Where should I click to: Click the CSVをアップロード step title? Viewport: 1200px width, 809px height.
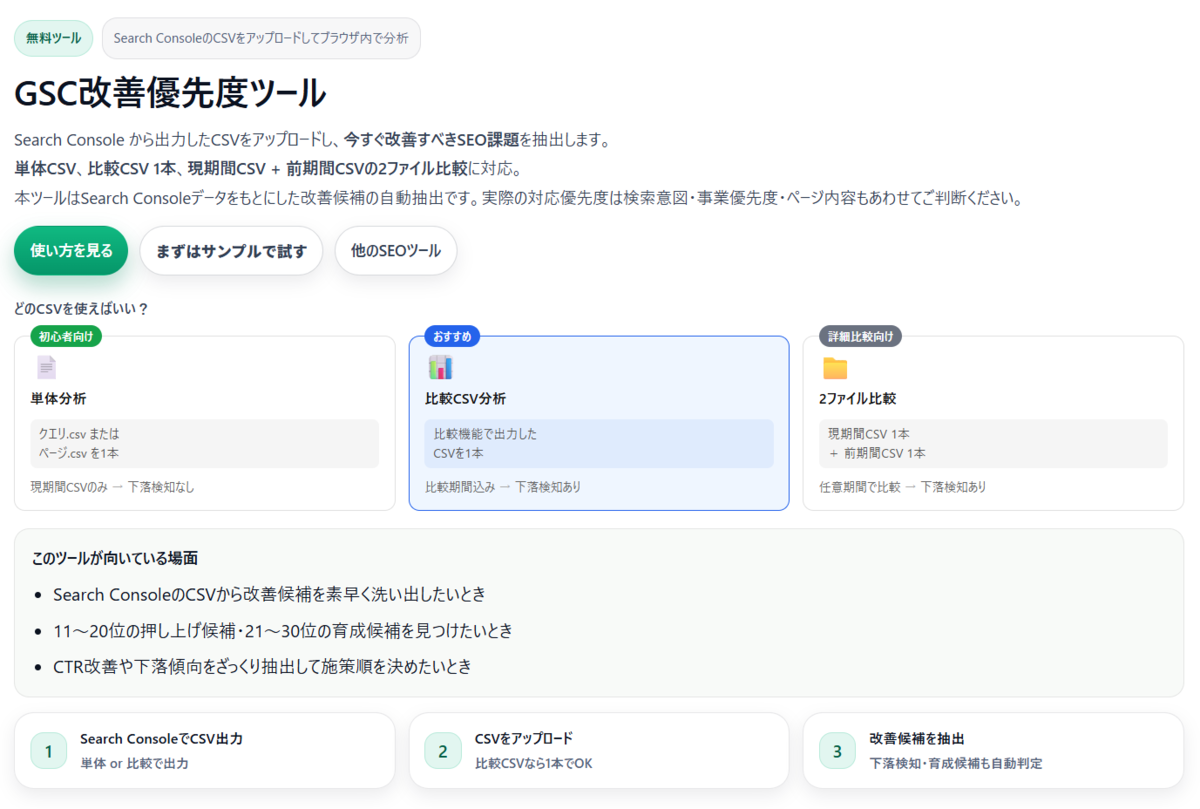[524, 739]
